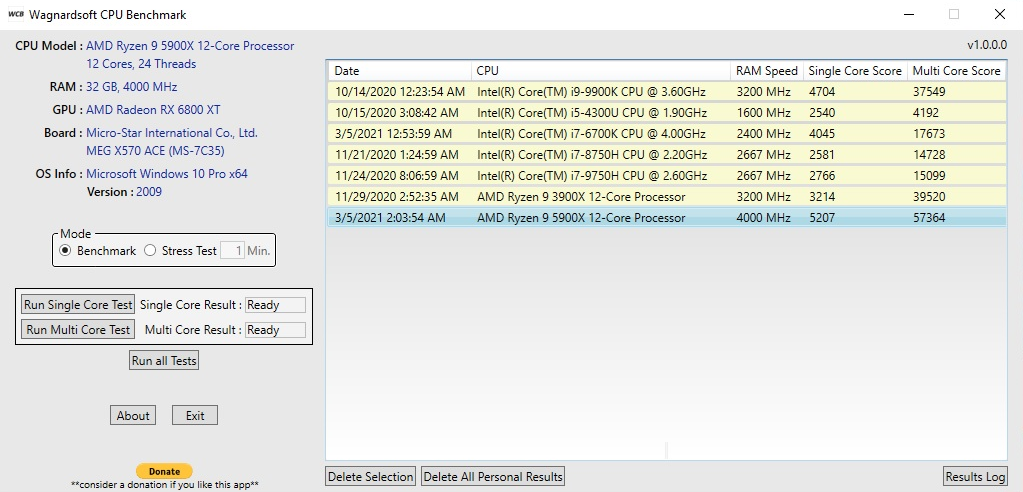Select the i9-9900K result row
The image size is (1023, 492).
tap(667, 91)
